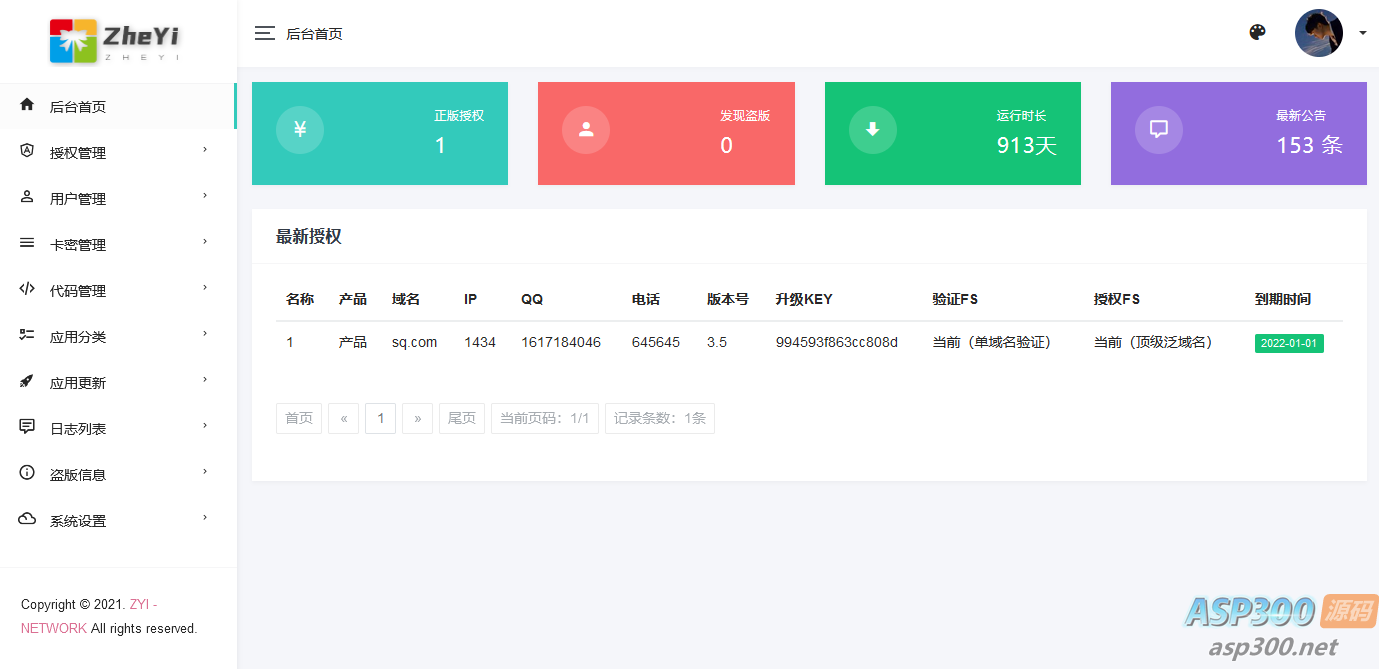
Task: Click the 正版授权 stat card
Action: pos(380,133)
